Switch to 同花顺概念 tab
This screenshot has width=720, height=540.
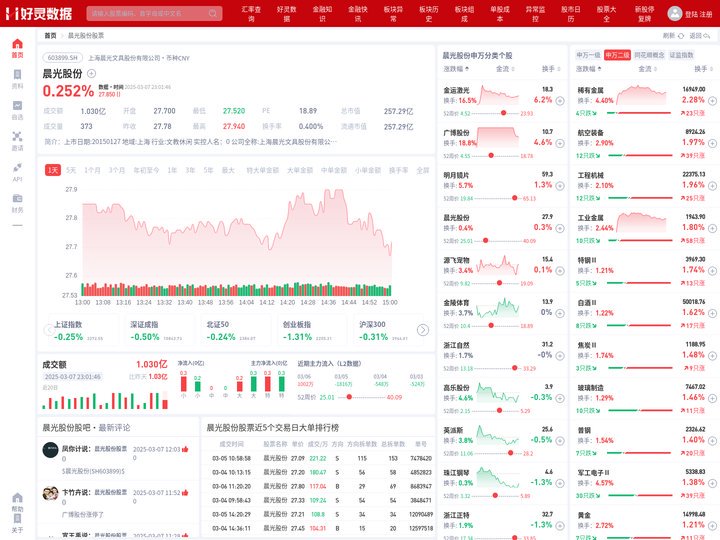pyautogui.click(x=649, y=55)
